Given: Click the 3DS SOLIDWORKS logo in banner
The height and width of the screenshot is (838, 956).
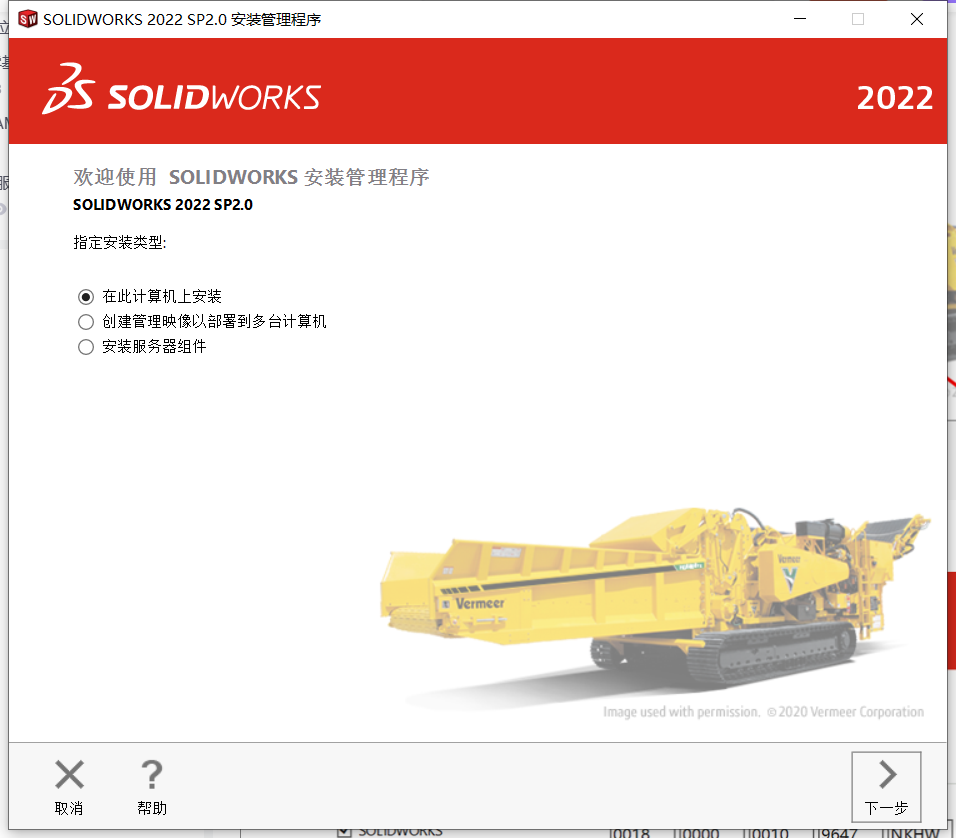Looking at the screenshot, I should pyautogui.click(x=182, y=90).
